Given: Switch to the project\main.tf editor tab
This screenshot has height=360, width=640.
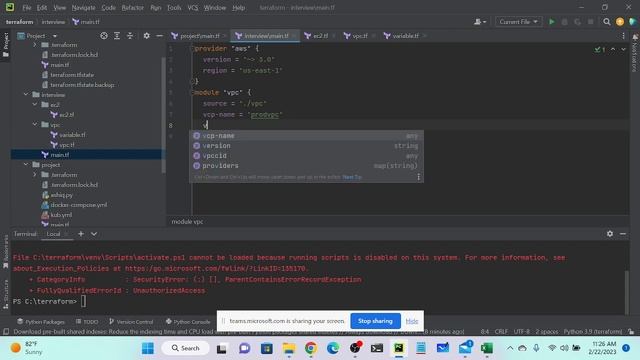Looking at the screenshot, I should (199, 36).
